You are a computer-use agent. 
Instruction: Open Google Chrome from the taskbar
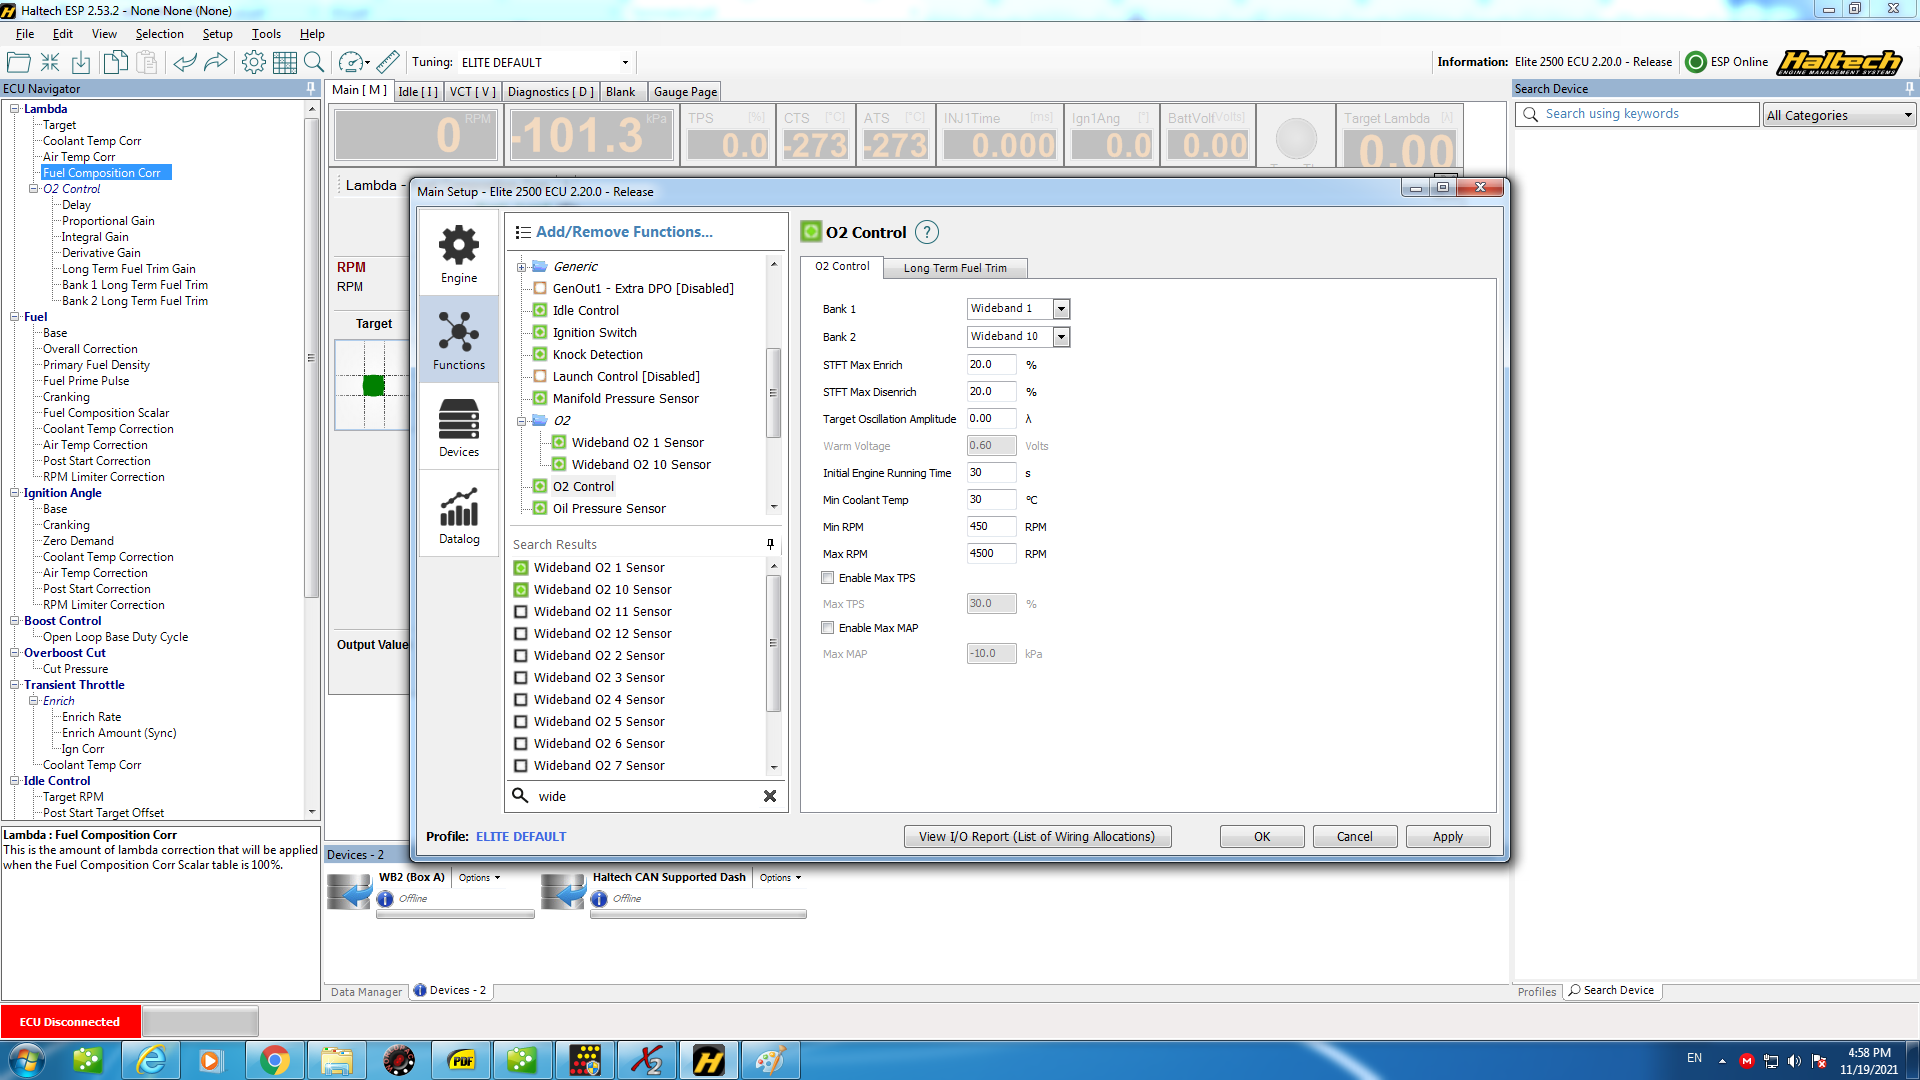274,1060
